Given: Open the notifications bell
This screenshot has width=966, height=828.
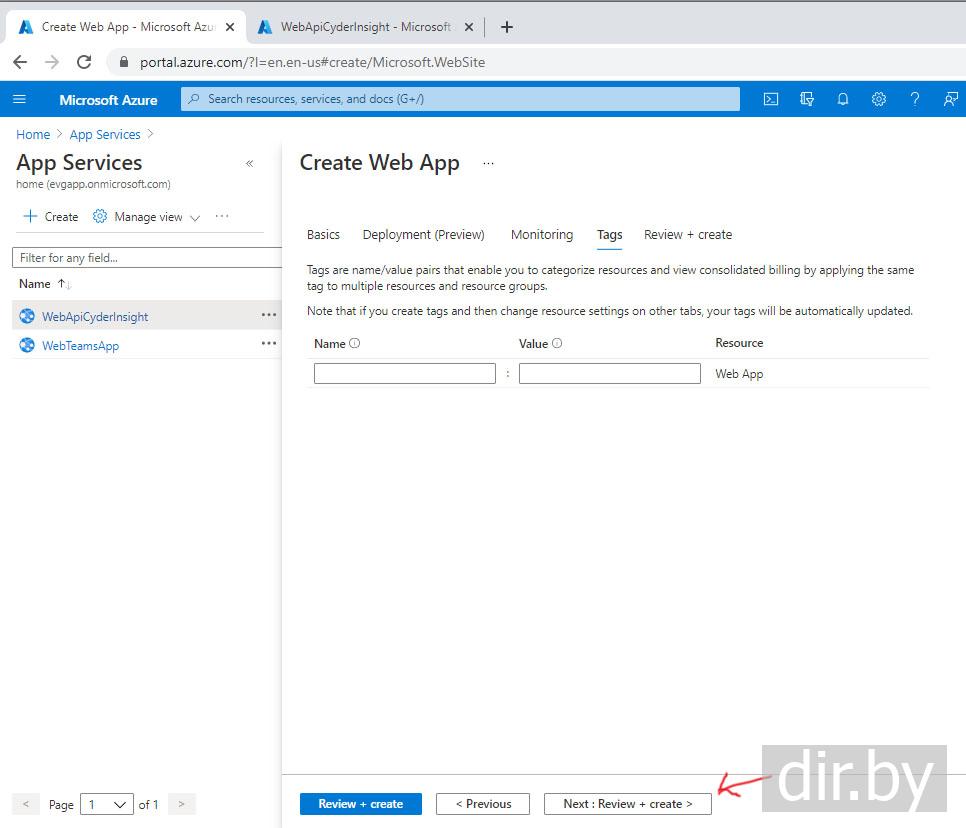Looking at the screenshot, I should click(843, 99).
